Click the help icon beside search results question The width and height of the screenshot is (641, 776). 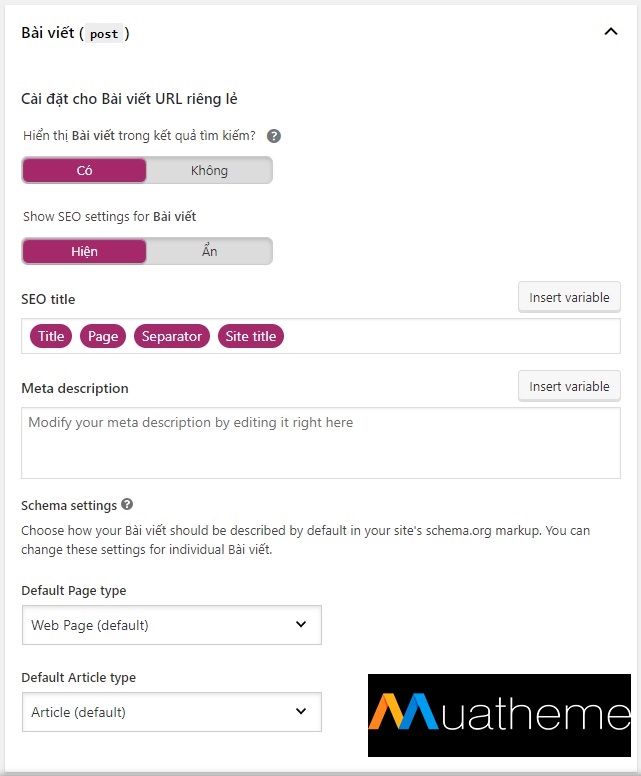click(x=274, y=136)
